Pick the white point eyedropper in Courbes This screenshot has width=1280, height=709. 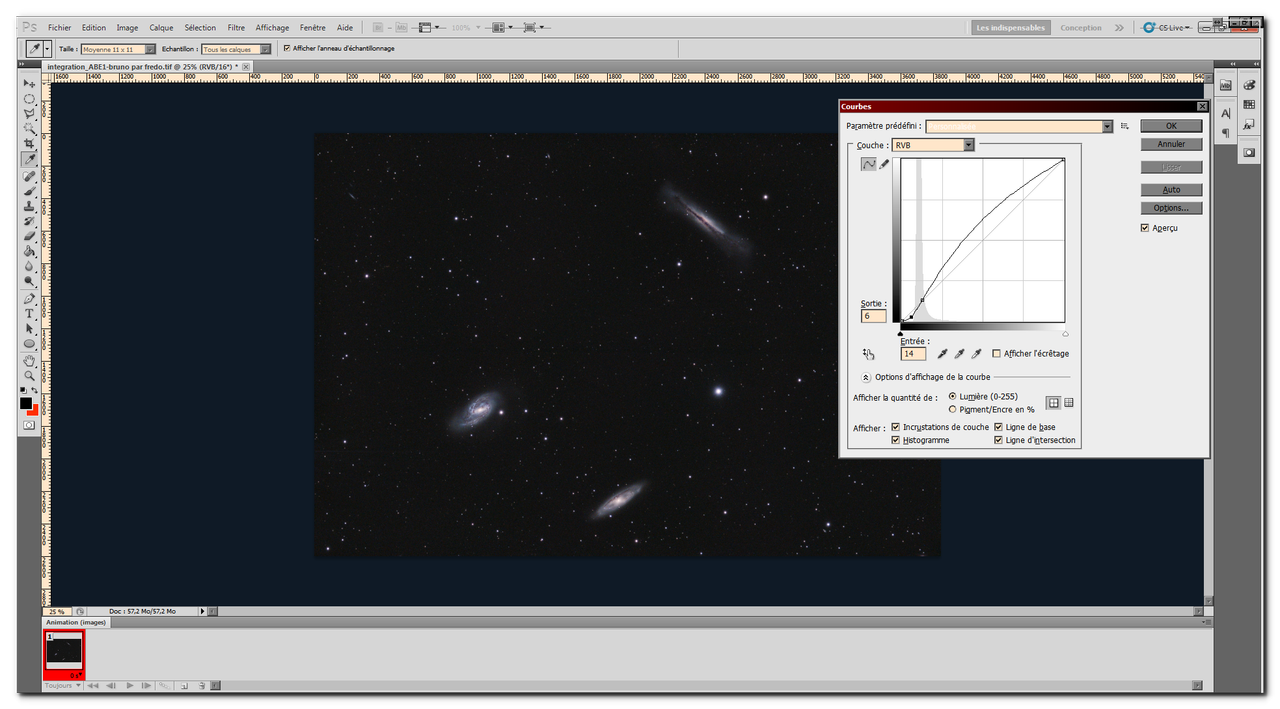click(x=976, y=353)
